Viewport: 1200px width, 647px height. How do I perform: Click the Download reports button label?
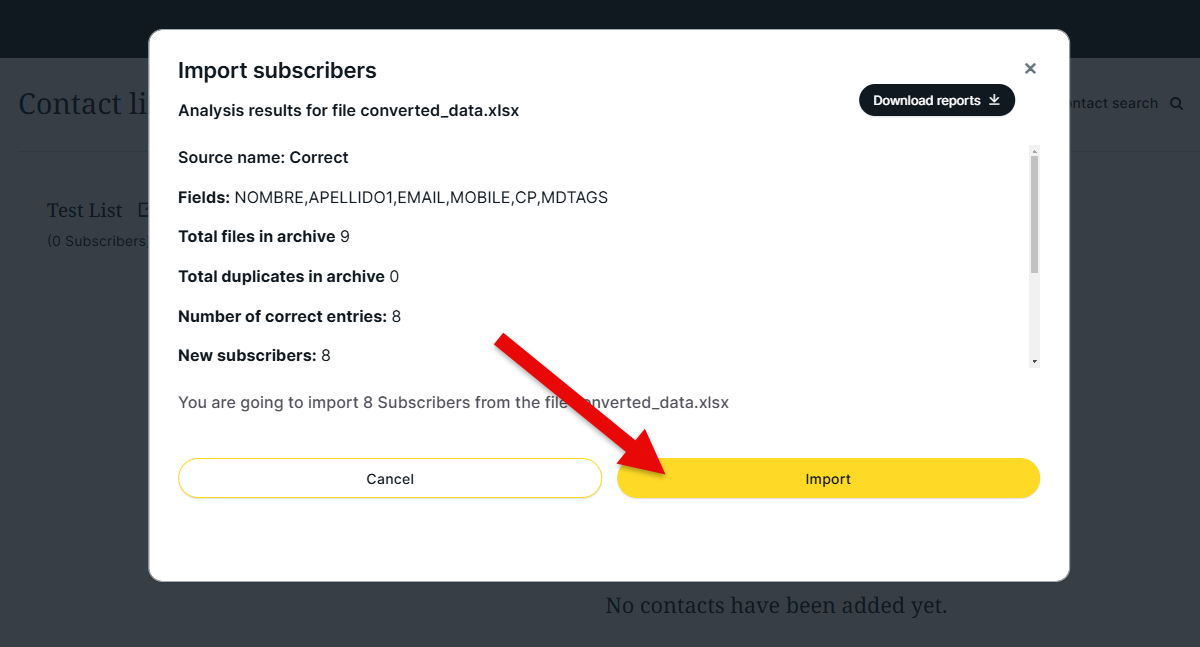(926, 100)
